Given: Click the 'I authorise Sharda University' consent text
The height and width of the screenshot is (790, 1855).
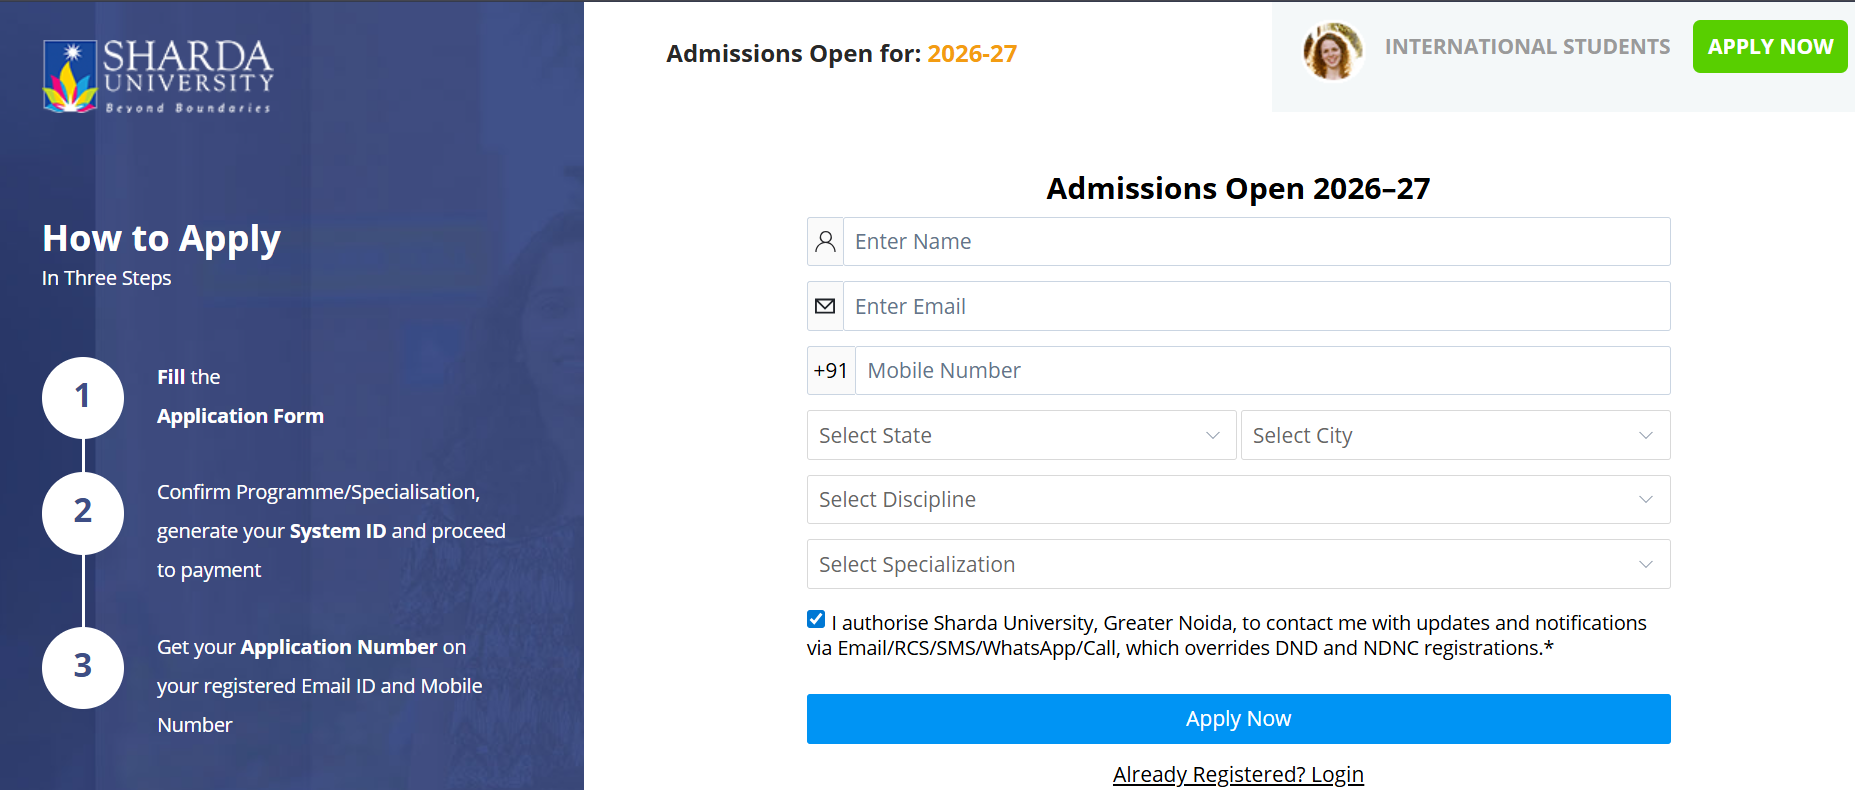Looking at the screenshot, I should [x=1227, y=635].
